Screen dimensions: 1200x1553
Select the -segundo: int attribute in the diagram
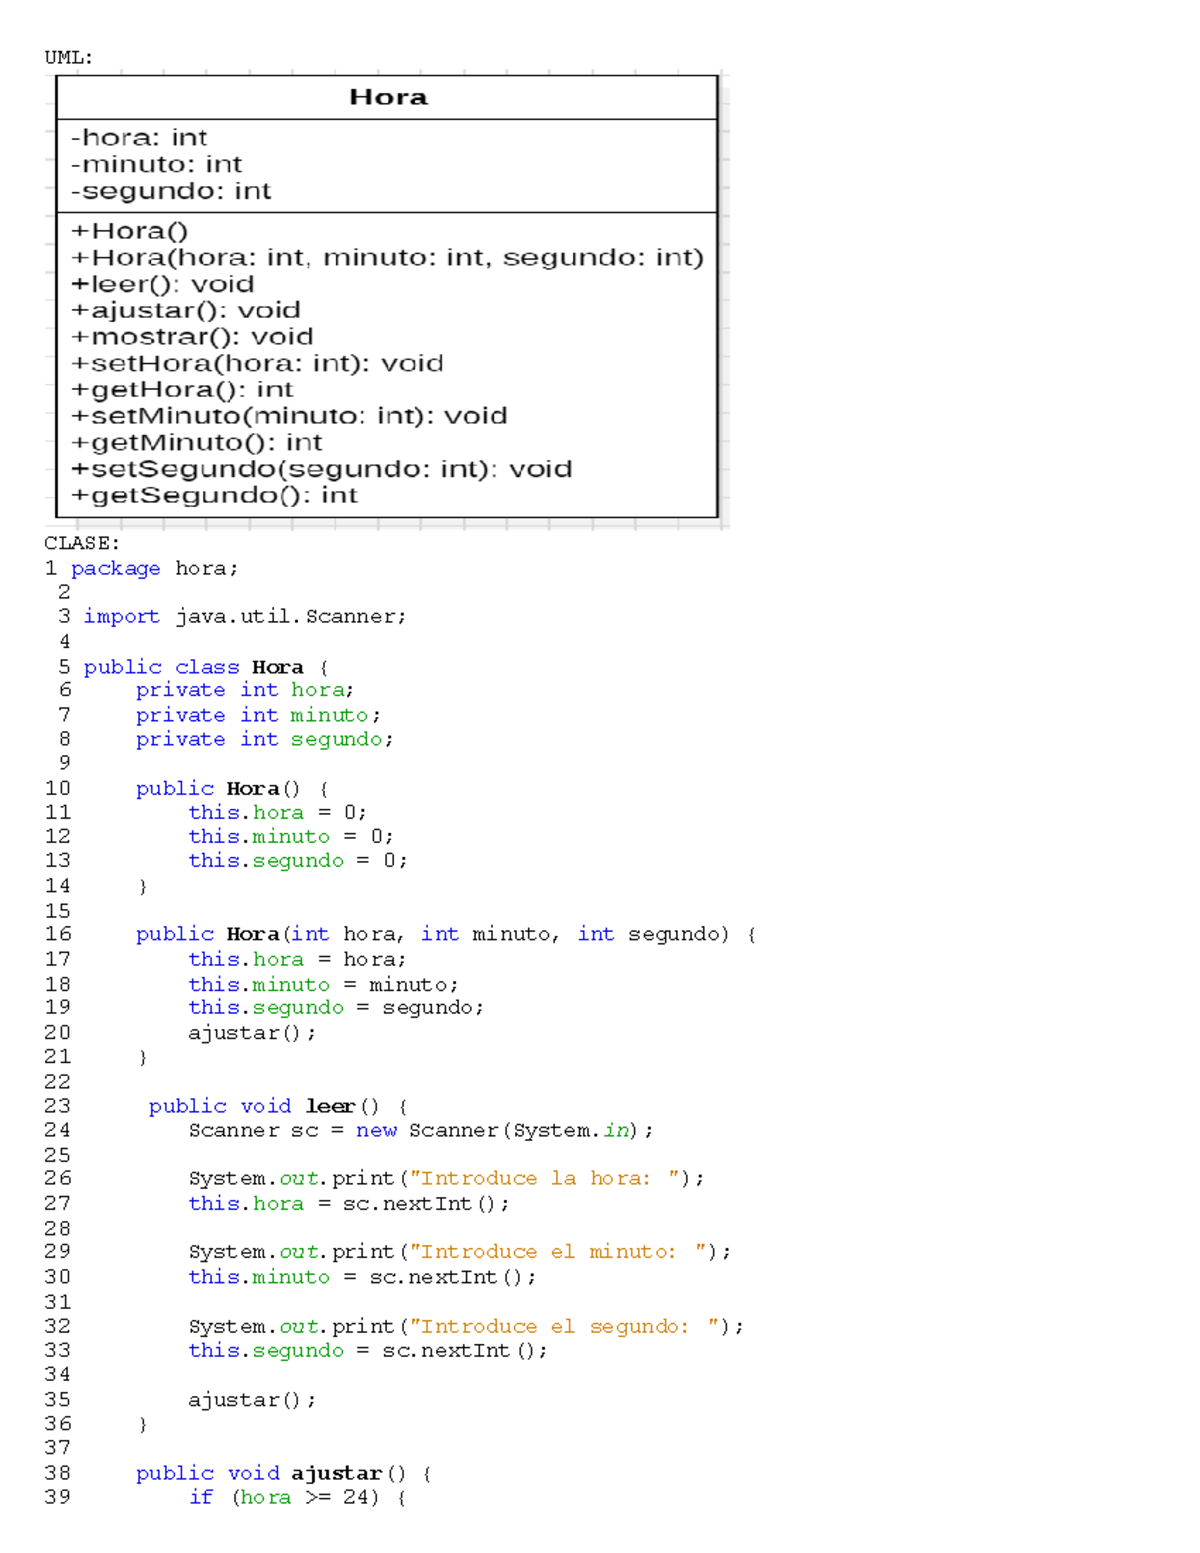(168, 190)
